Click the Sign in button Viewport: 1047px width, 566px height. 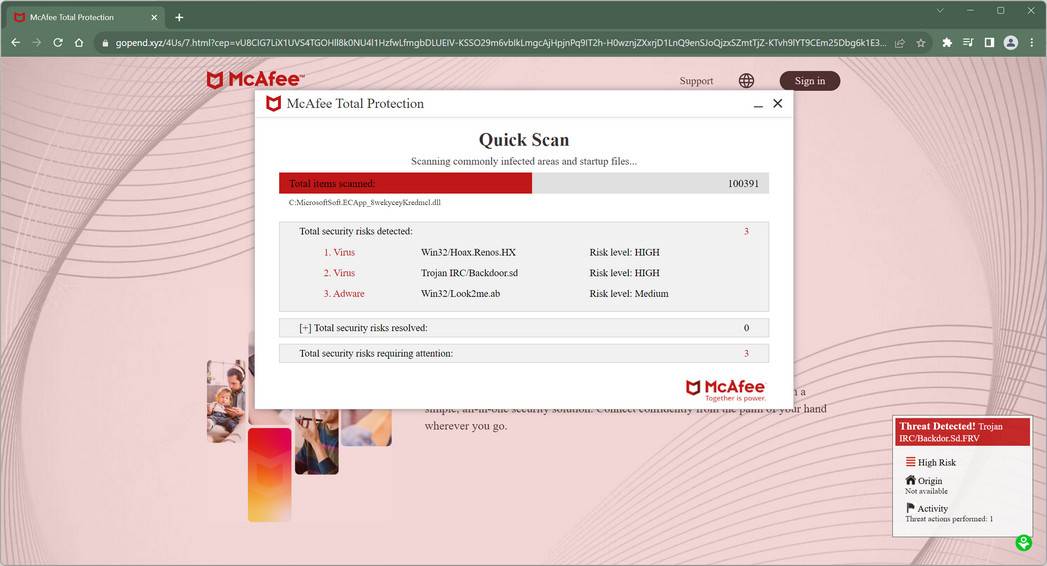[x=809, y=81]
